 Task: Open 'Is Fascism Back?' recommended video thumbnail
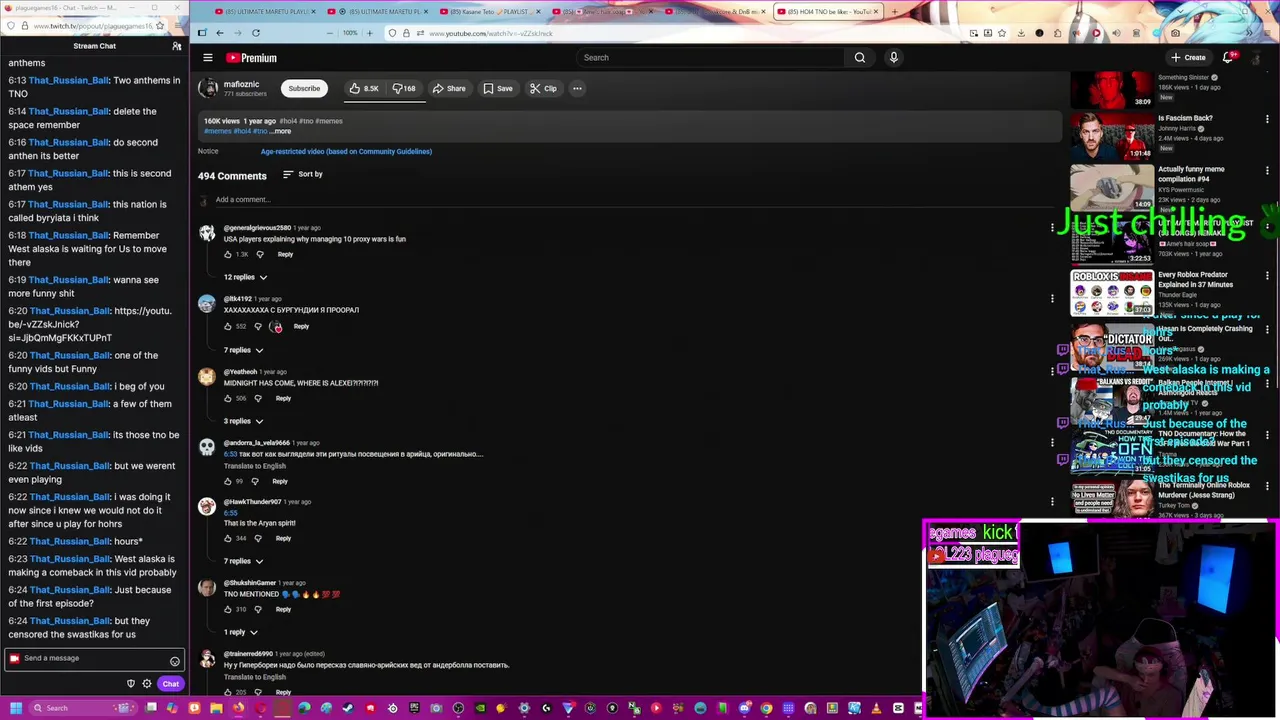(x=1112, y=135)
